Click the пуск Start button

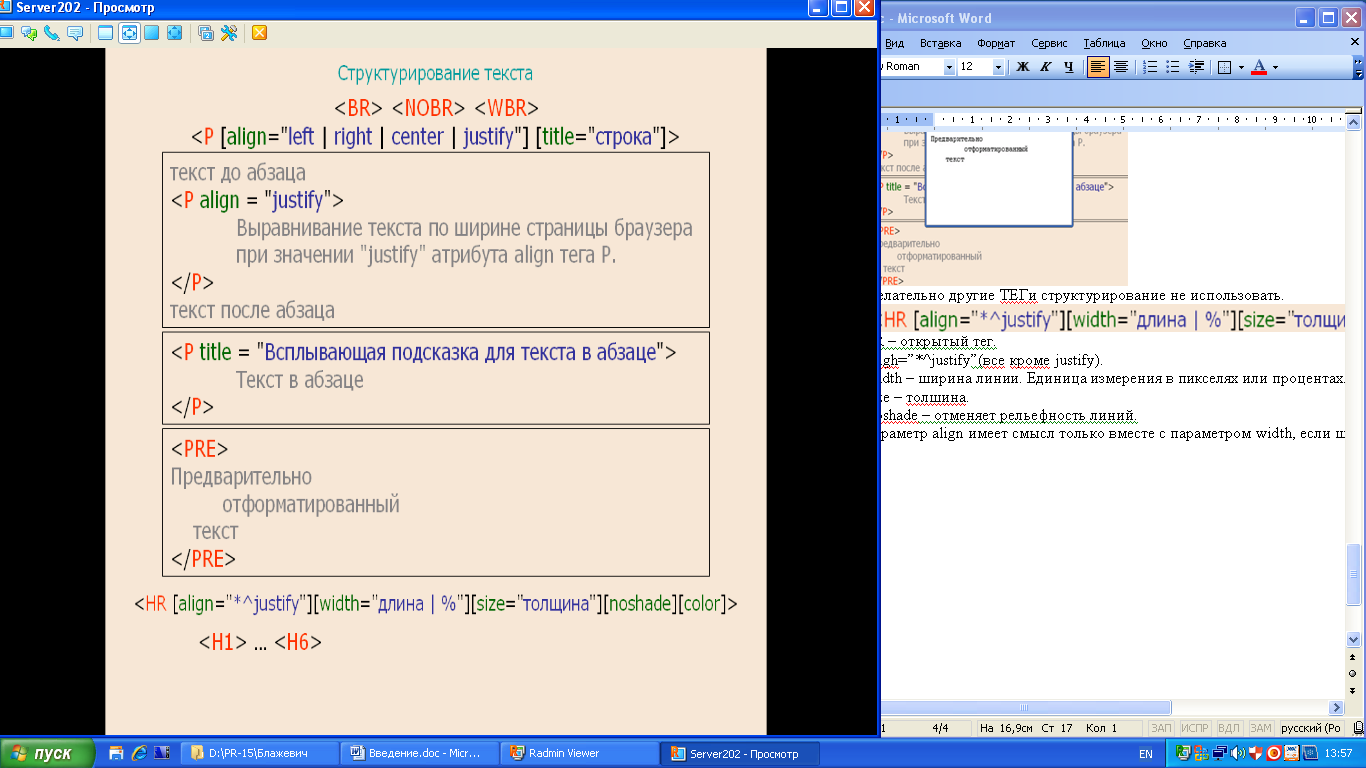tap(48, 753)
